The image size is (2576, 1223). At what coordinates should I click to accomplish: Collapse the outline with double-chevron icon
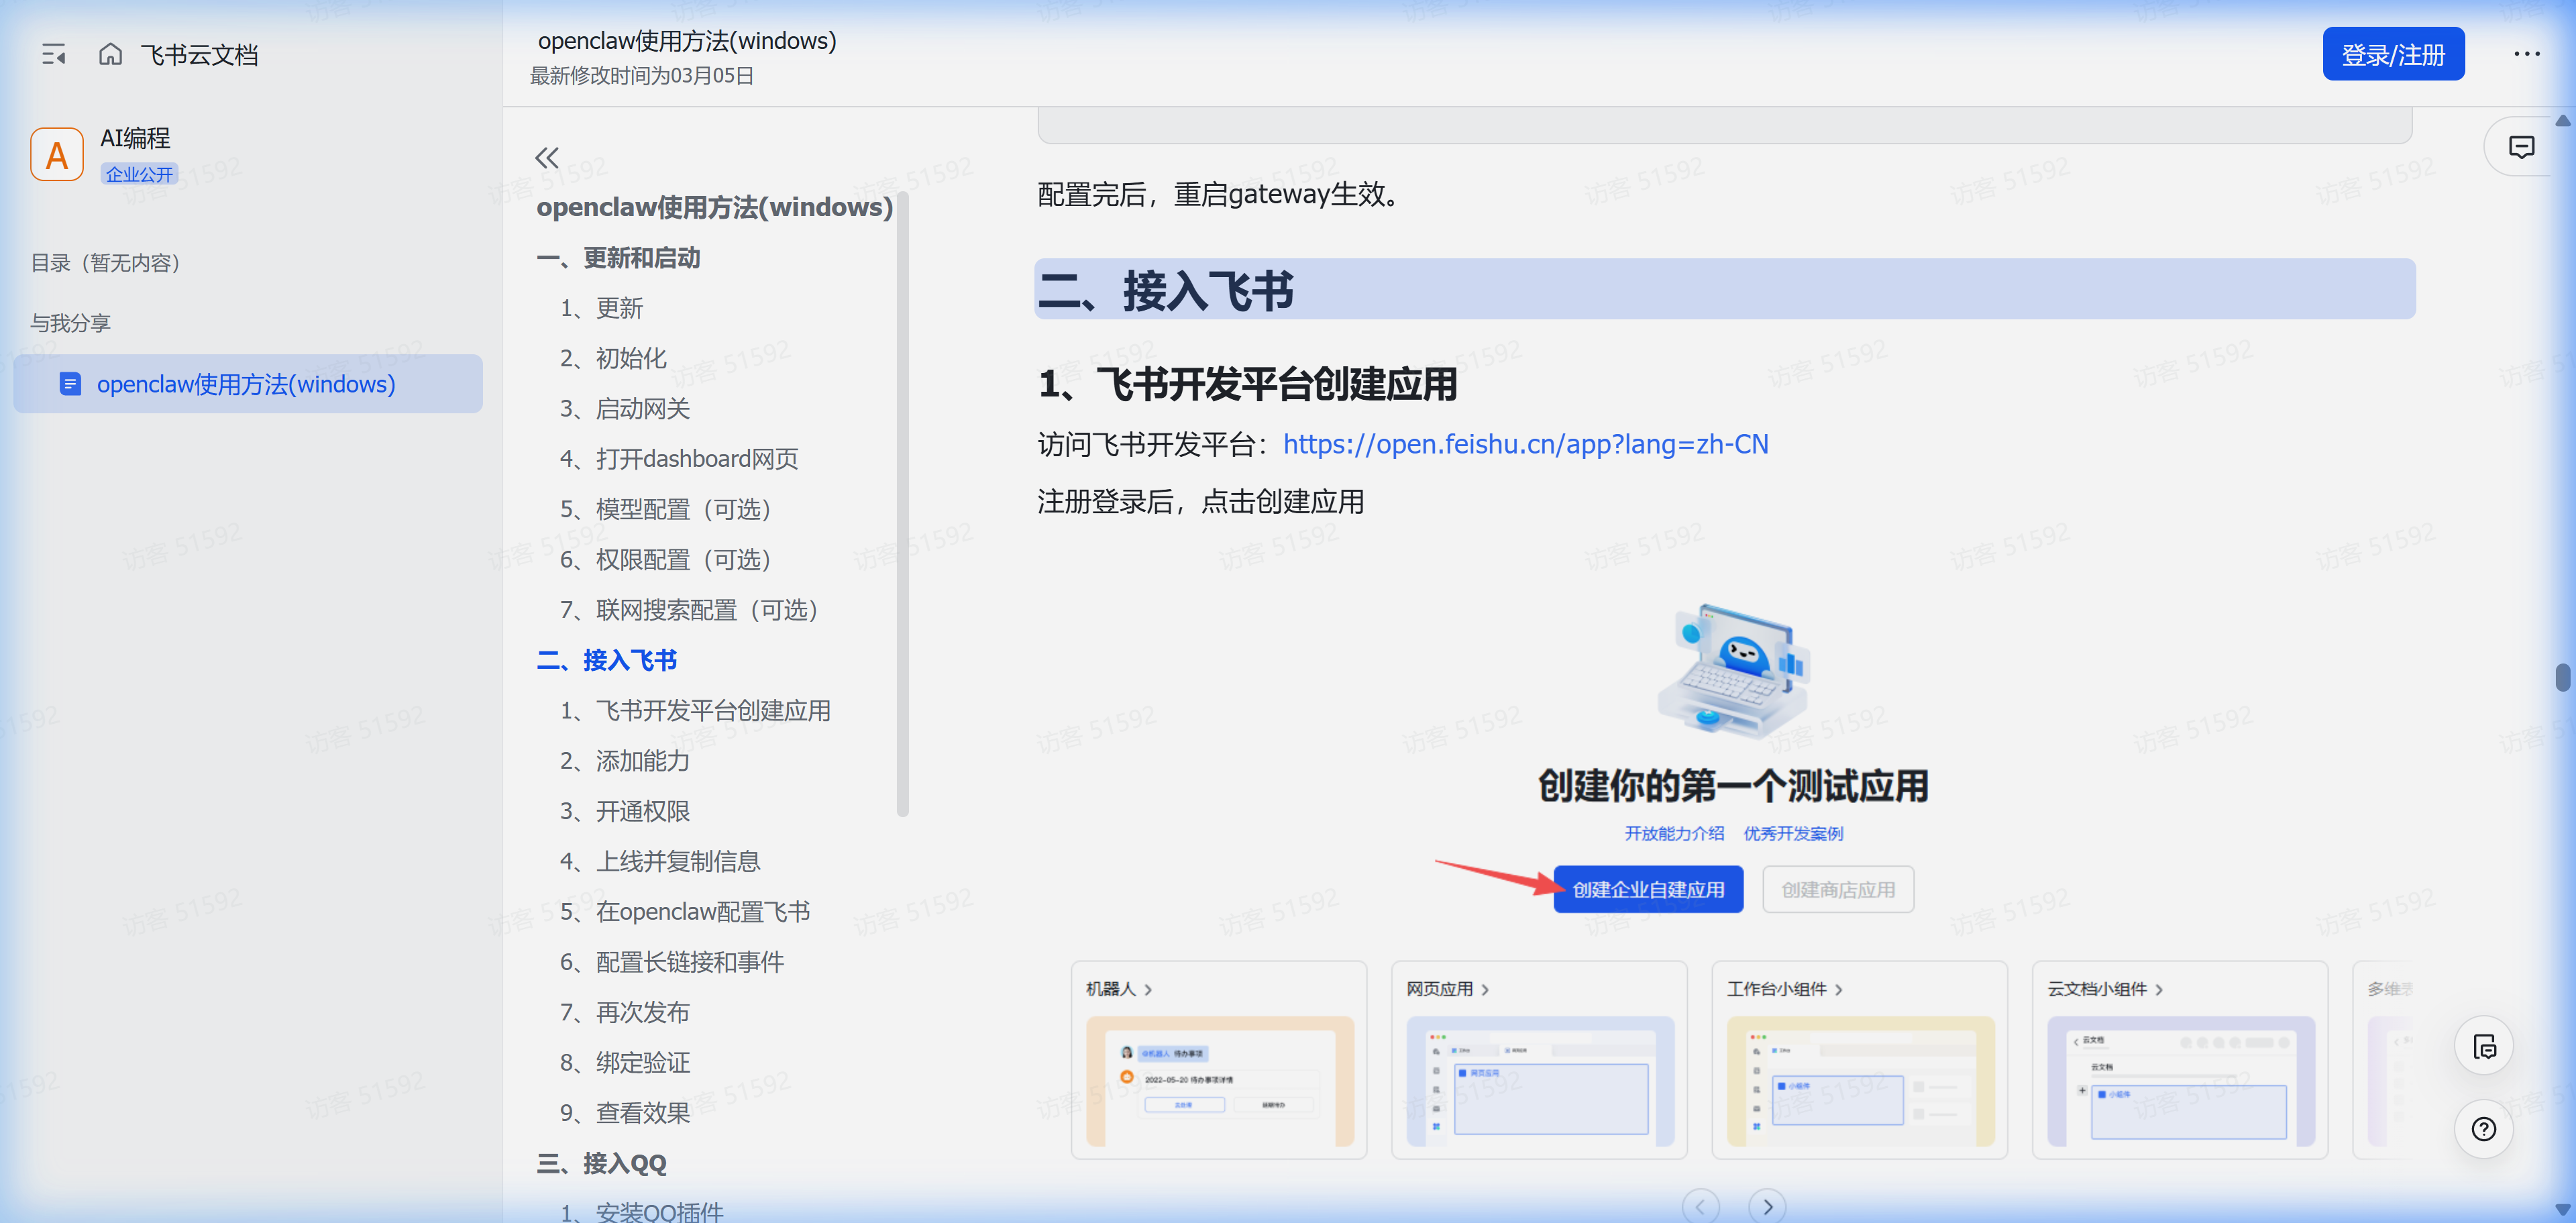pos(546,157)
